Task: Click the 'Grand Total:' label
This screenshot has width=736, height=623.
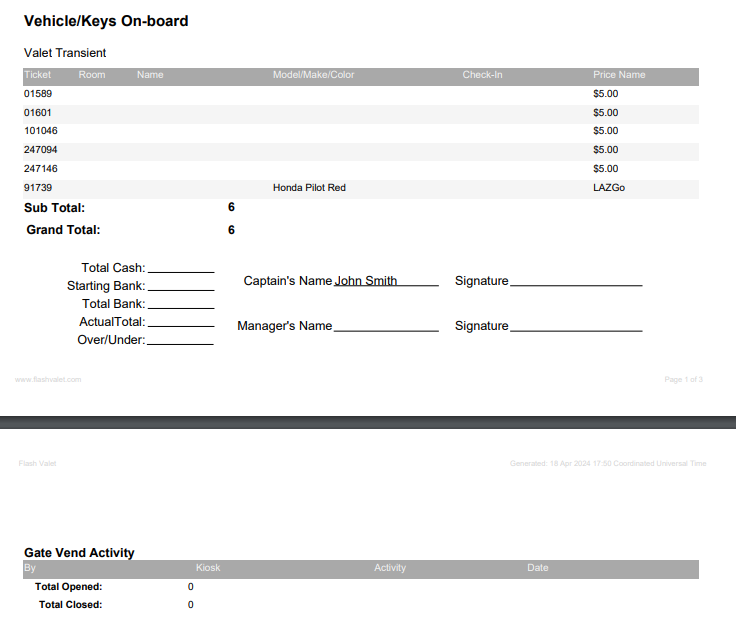Action: click(63, 230)
